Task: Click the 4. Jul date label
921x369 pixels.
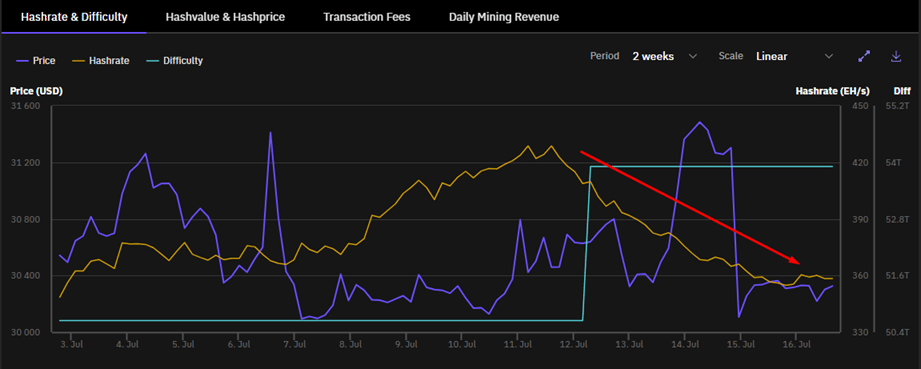Action: click(x=127, y=344)
